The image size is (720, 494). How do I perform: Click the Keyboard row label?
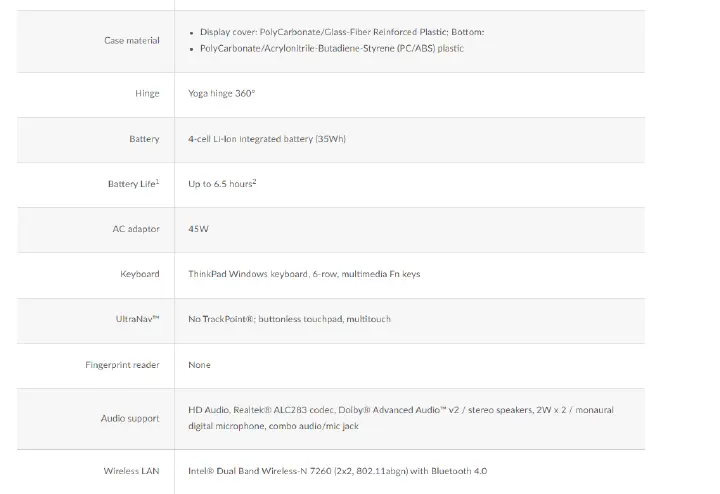click(140, 274)
